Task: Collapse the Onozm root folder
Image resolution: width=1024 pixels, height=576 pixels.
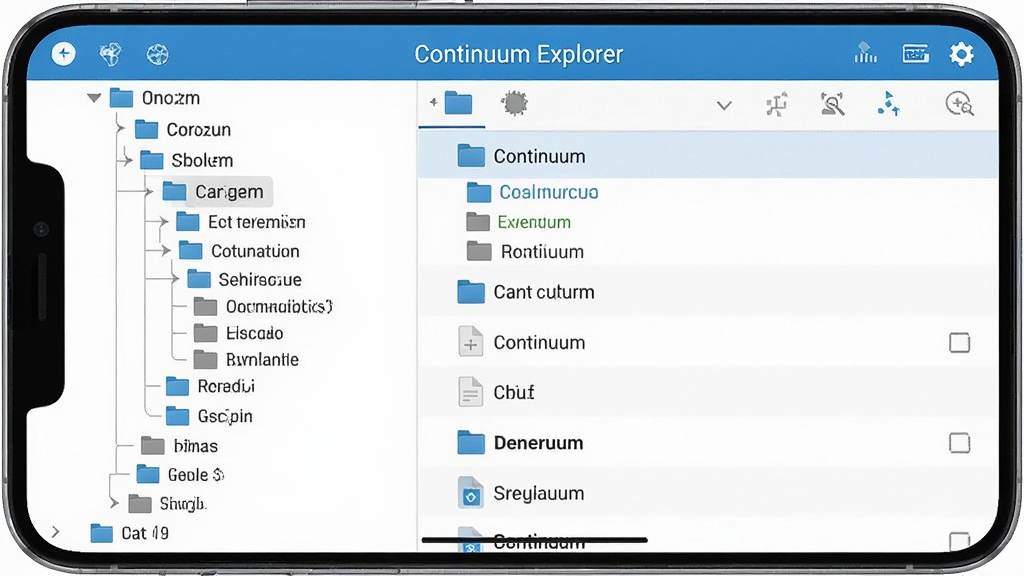Action: [94, 98]
